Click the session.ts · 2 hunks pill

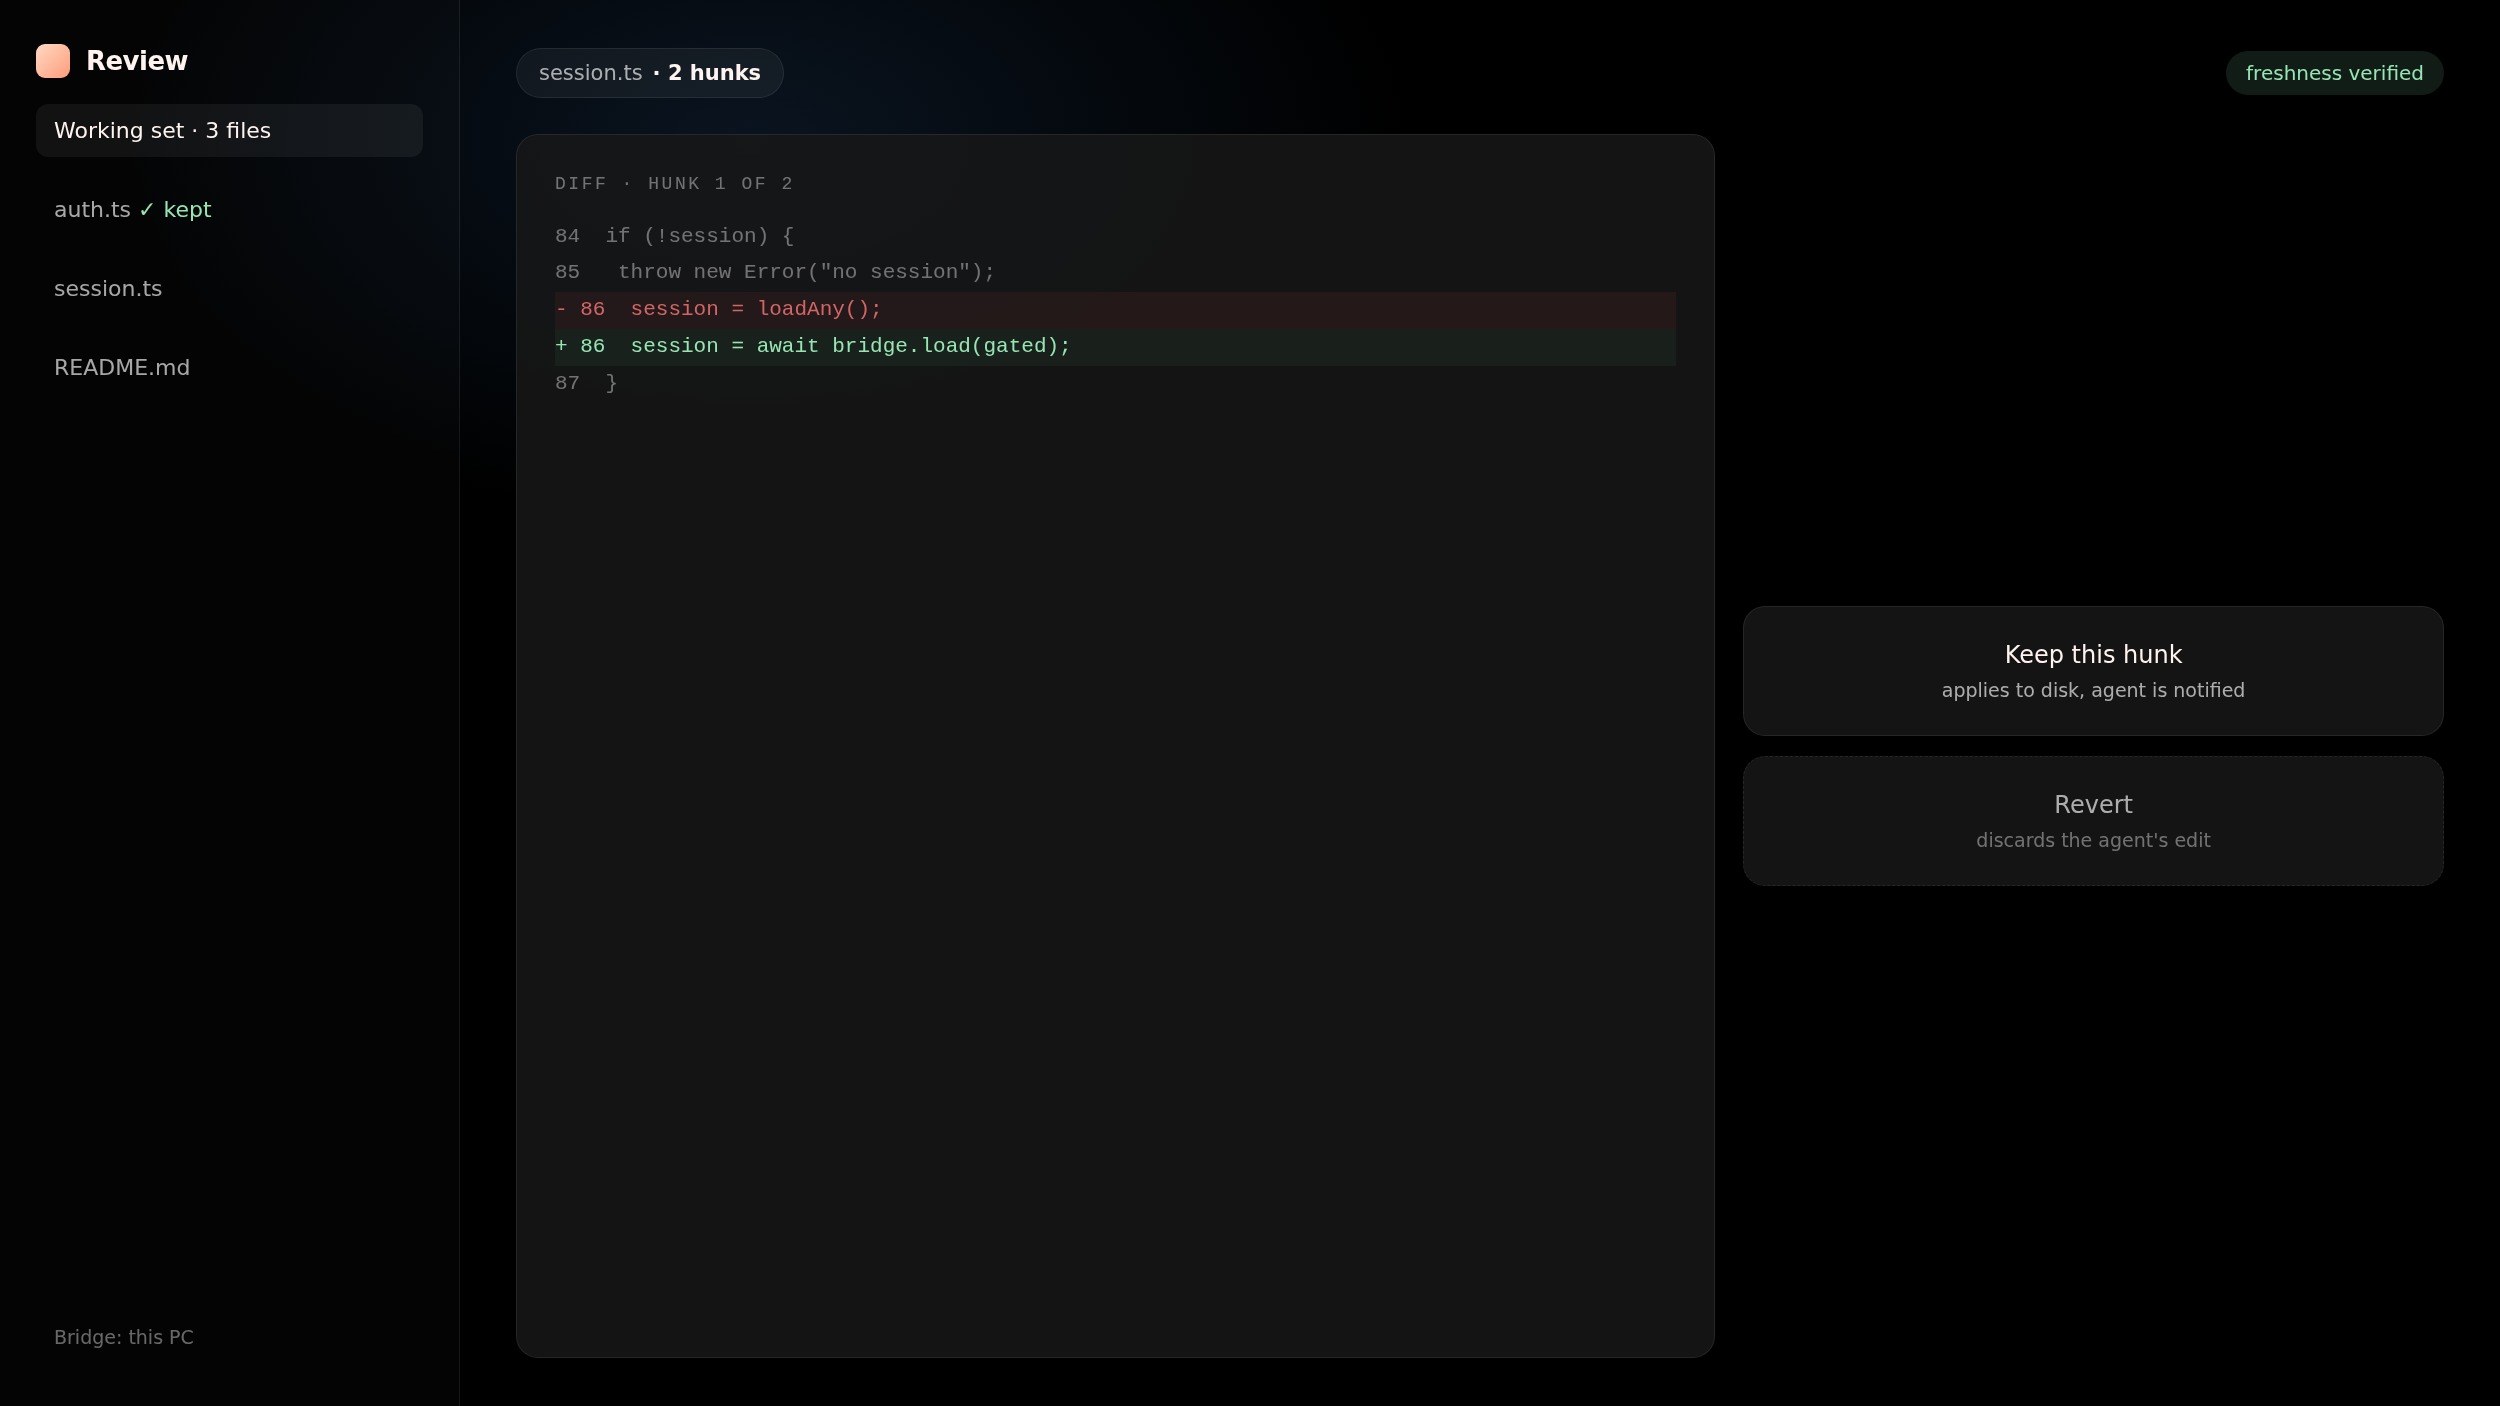[x=649, y=73]
